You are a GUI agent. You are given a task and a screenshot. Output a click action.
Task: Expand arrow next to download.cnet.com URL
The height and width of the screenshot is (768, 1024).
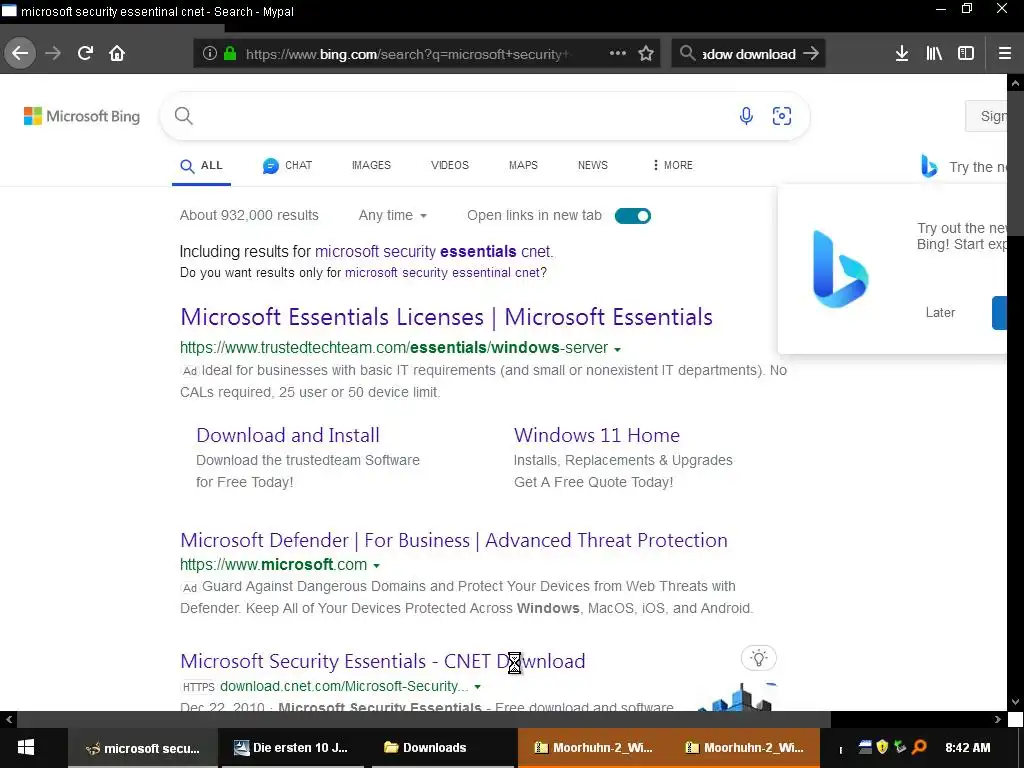click(x=478, y=687)
